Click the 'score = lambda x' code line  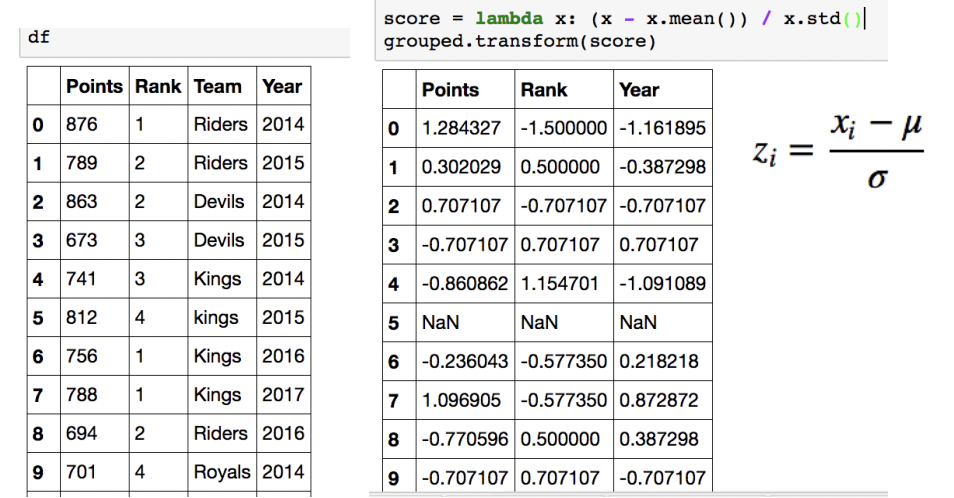pos(623,18)
